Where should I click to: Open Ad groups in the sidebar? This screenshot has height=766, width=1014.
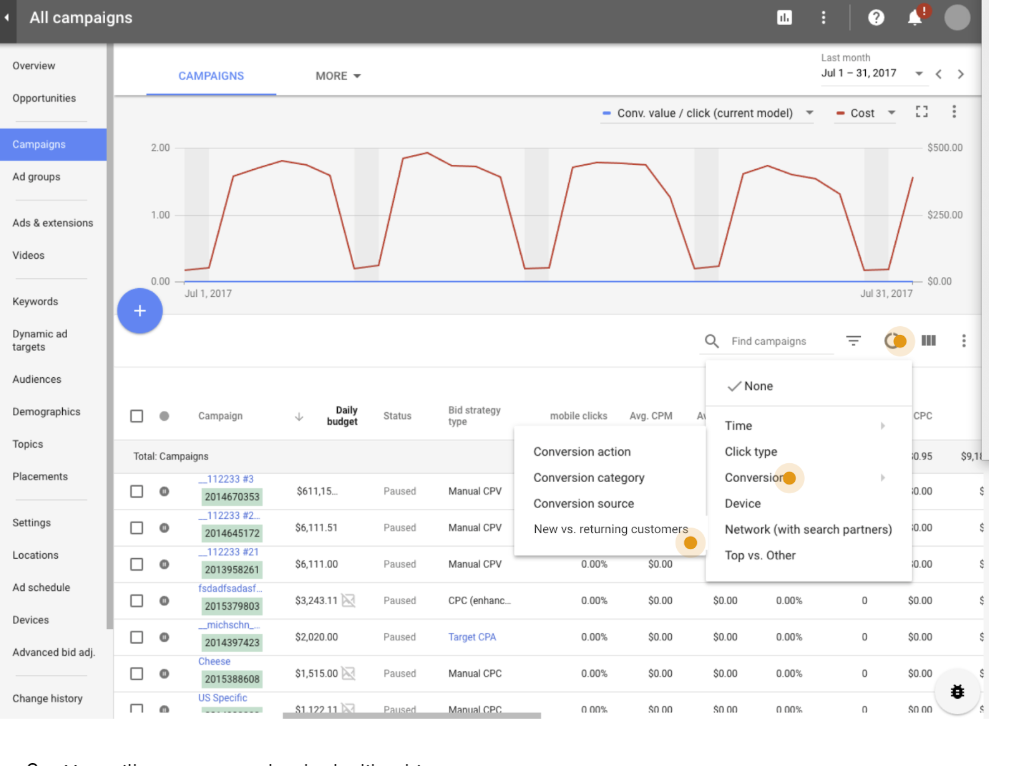(x=36, y=176)
